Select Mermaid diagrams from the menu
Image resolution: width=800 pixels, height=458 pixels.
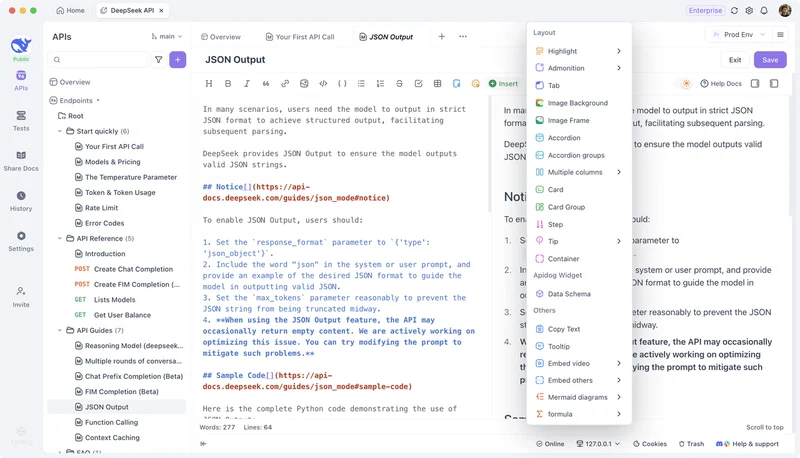(x=579, y=397)
